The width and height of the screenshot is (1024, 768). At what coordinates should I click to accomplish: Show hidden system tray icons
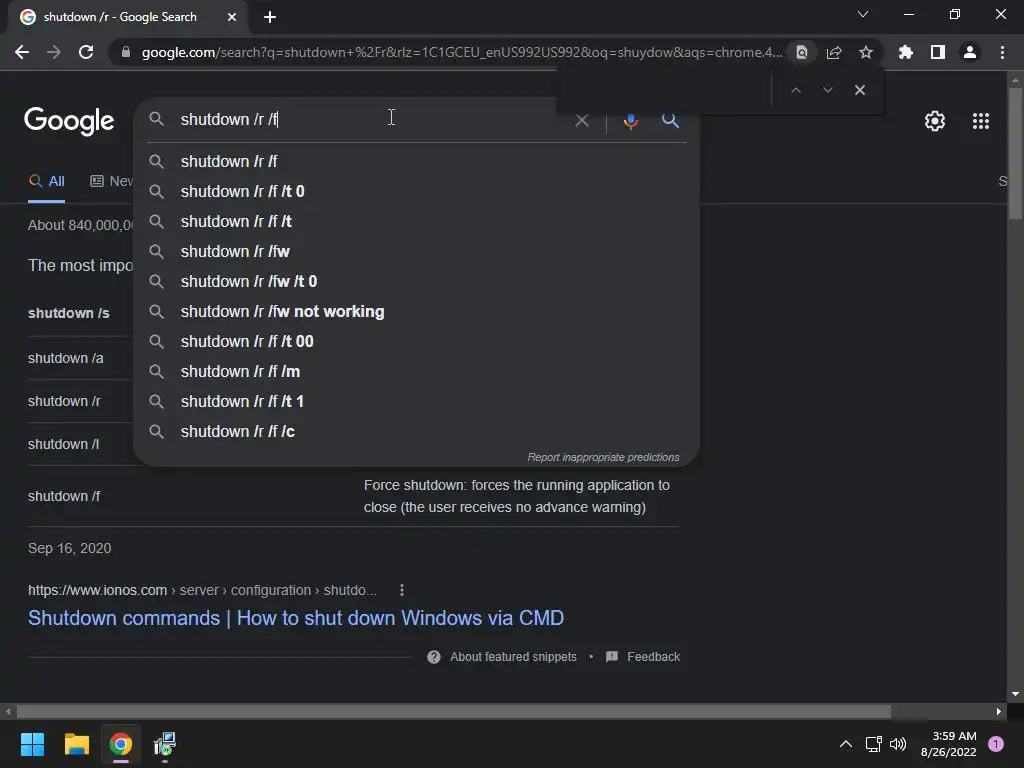[845, 744]
